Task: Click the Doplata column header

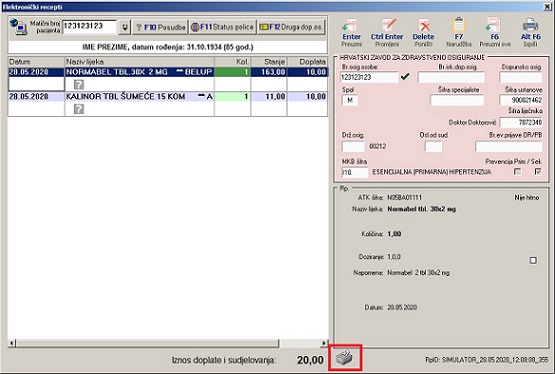Action: [308, 62]
